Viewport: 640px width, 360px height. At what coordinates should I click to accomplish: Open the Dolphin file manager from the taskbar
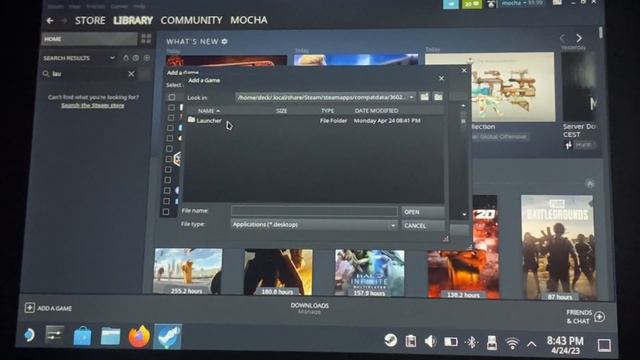pyautogui.click(x=111, y=337)
